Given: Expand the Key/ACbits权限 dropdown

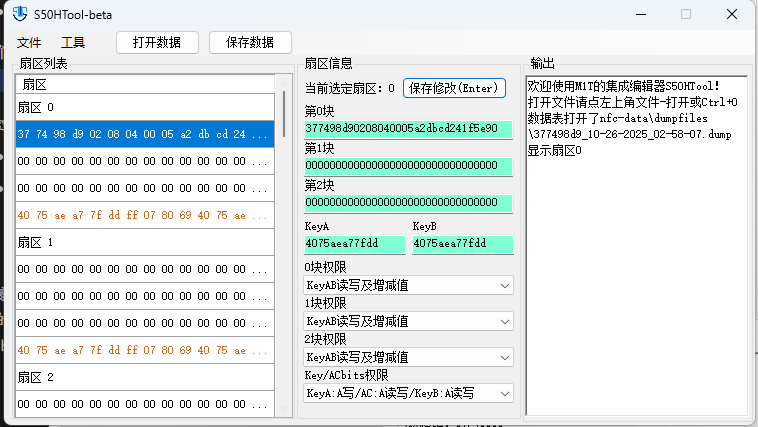Looking at the screenshot, I should pos(408,394).
